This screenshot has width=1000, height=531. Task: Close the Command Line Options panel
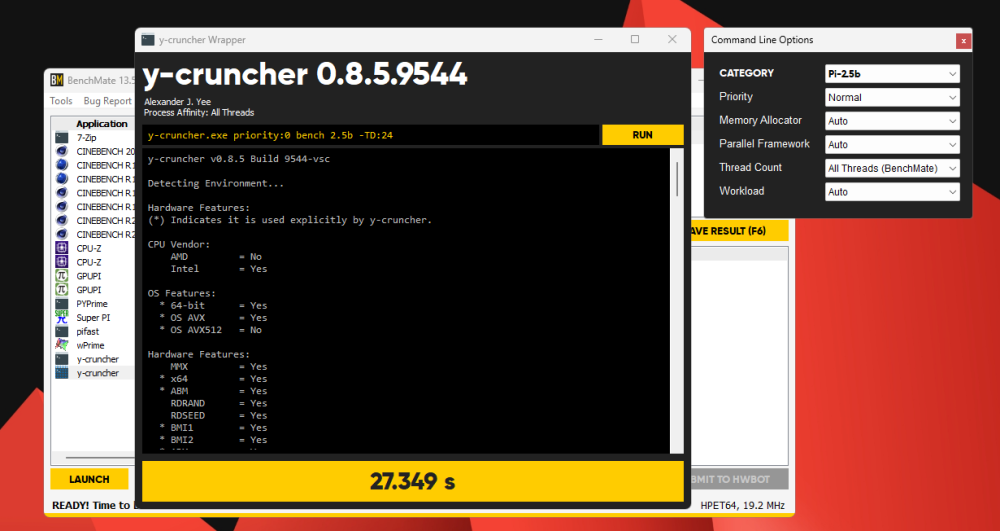[x=963, y=41]
